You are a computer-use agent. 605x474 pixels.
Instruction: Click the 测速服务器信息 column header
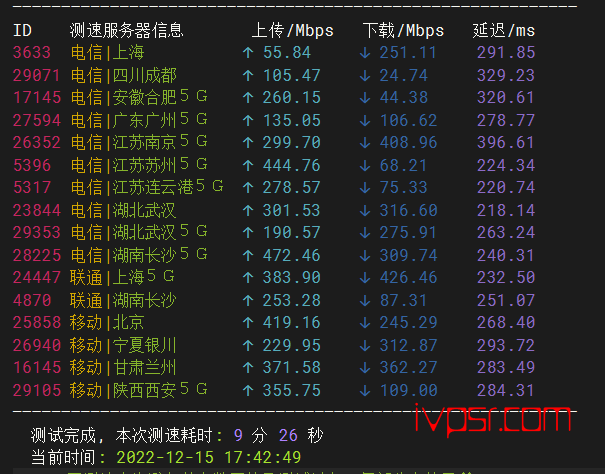127,30
